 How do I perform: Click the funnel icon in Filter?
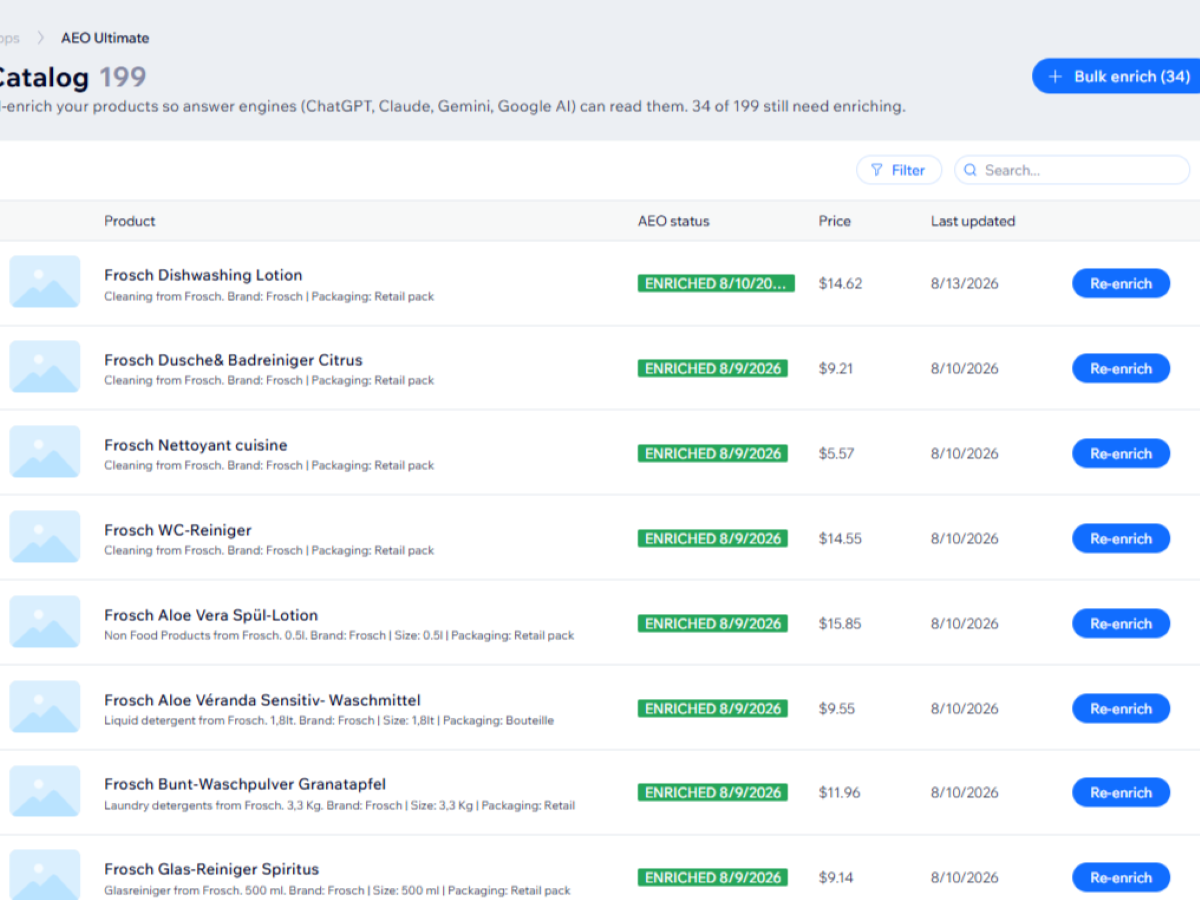coord(877,170)
